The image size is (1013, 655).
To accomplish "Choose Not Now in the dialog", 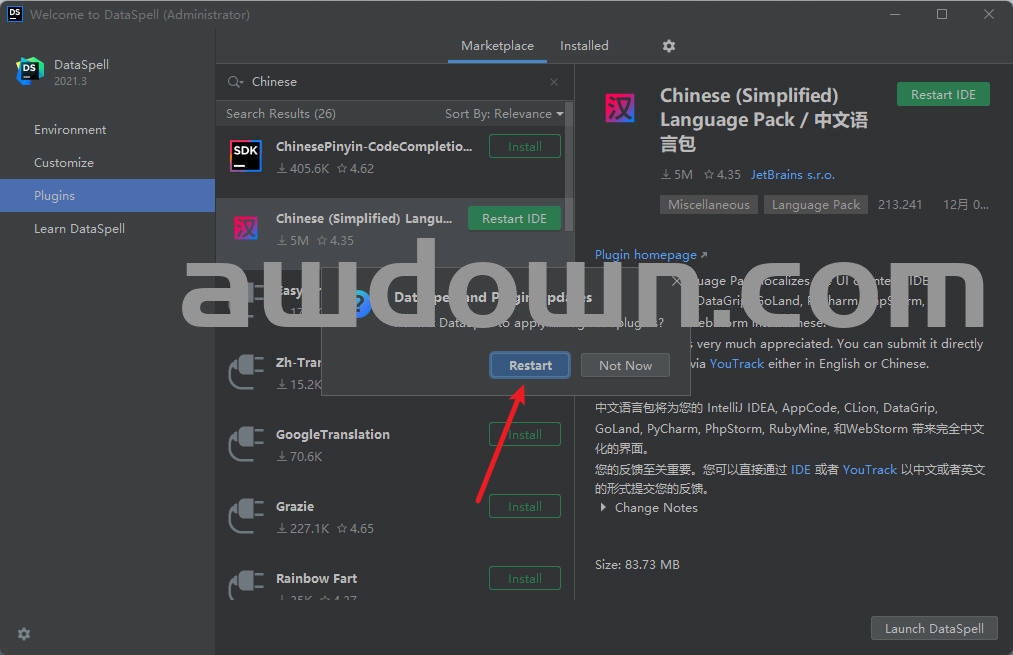I will pos(625,366).
